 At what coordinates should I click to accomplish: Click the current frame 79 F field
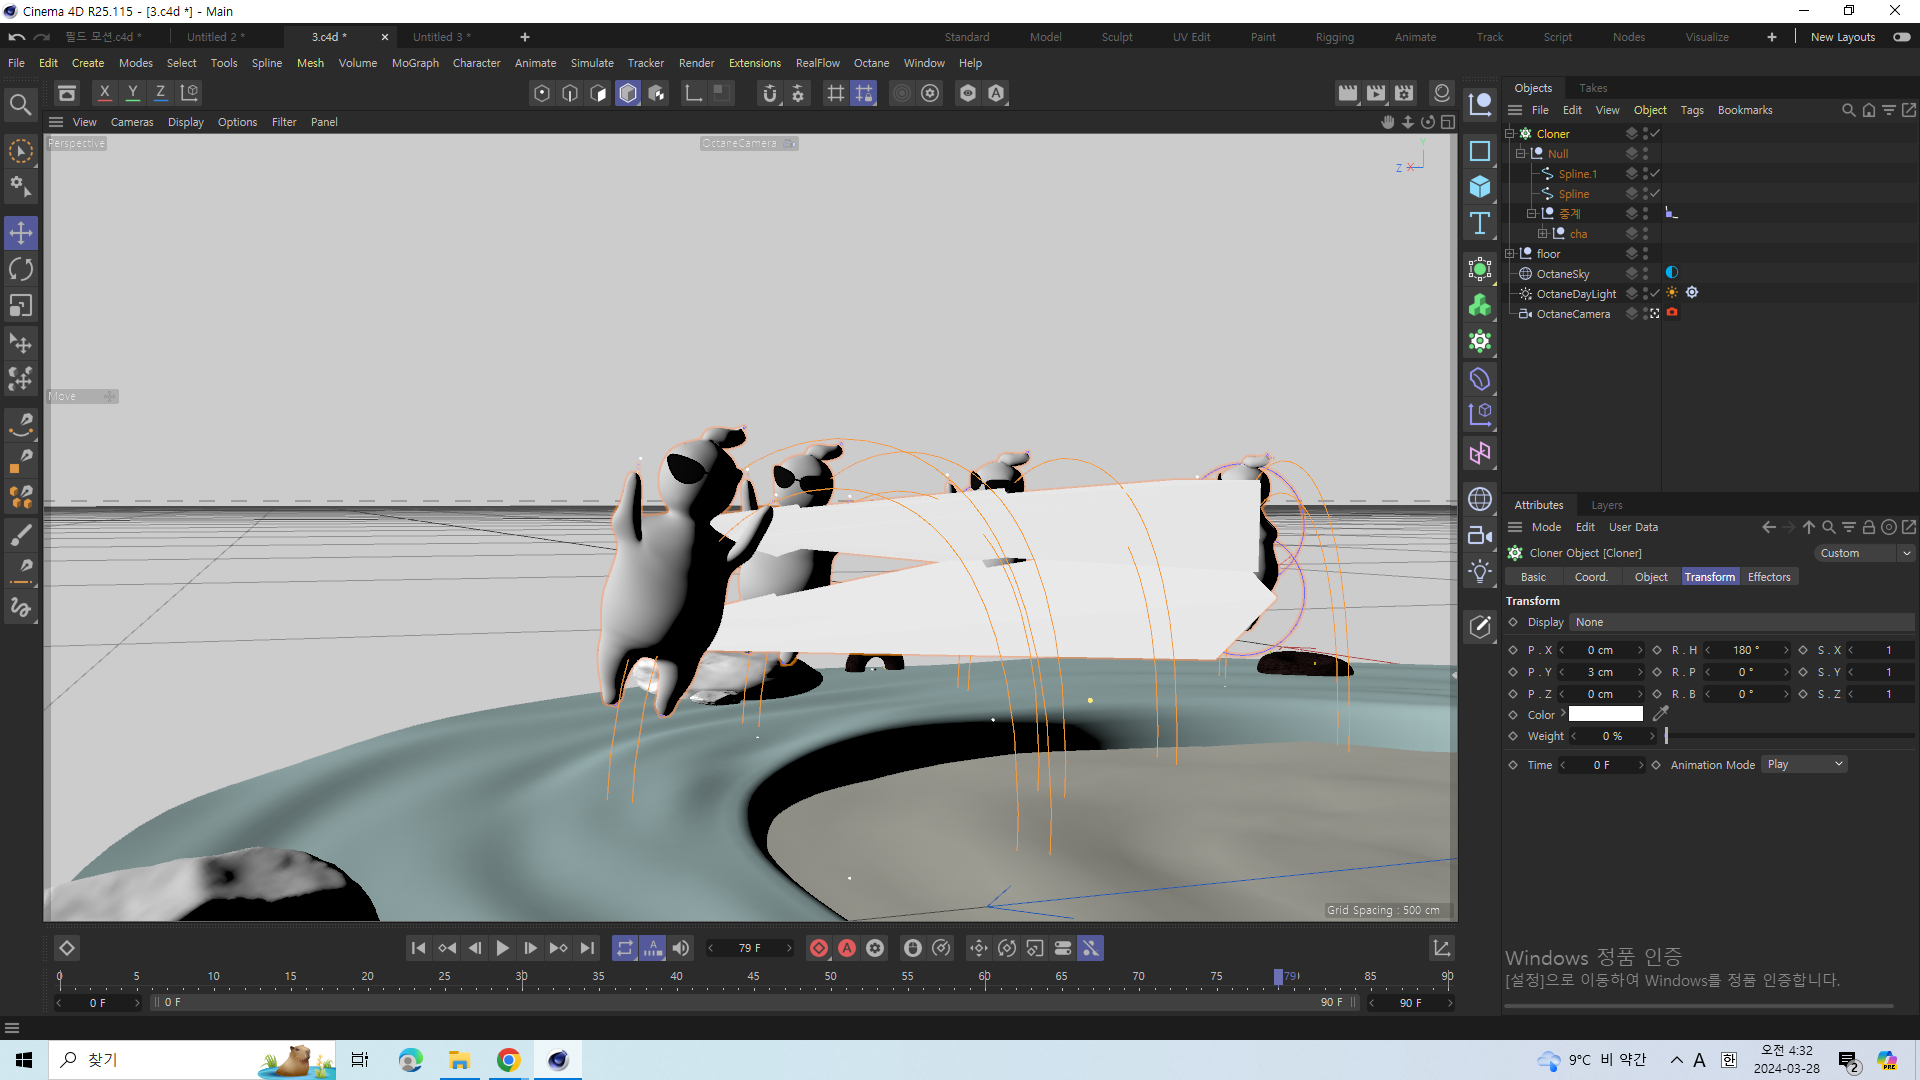[750, 948]
